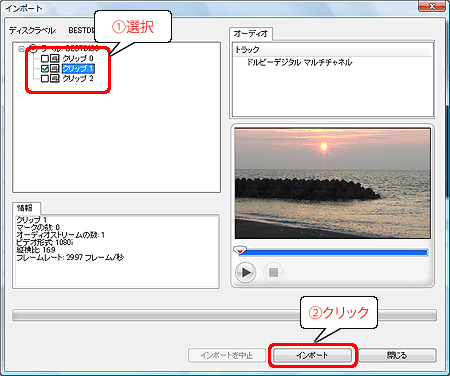Viewport: 450px width, 376px height.
Task: Click the blue preview seek bar
Action: tap(335, 253)
